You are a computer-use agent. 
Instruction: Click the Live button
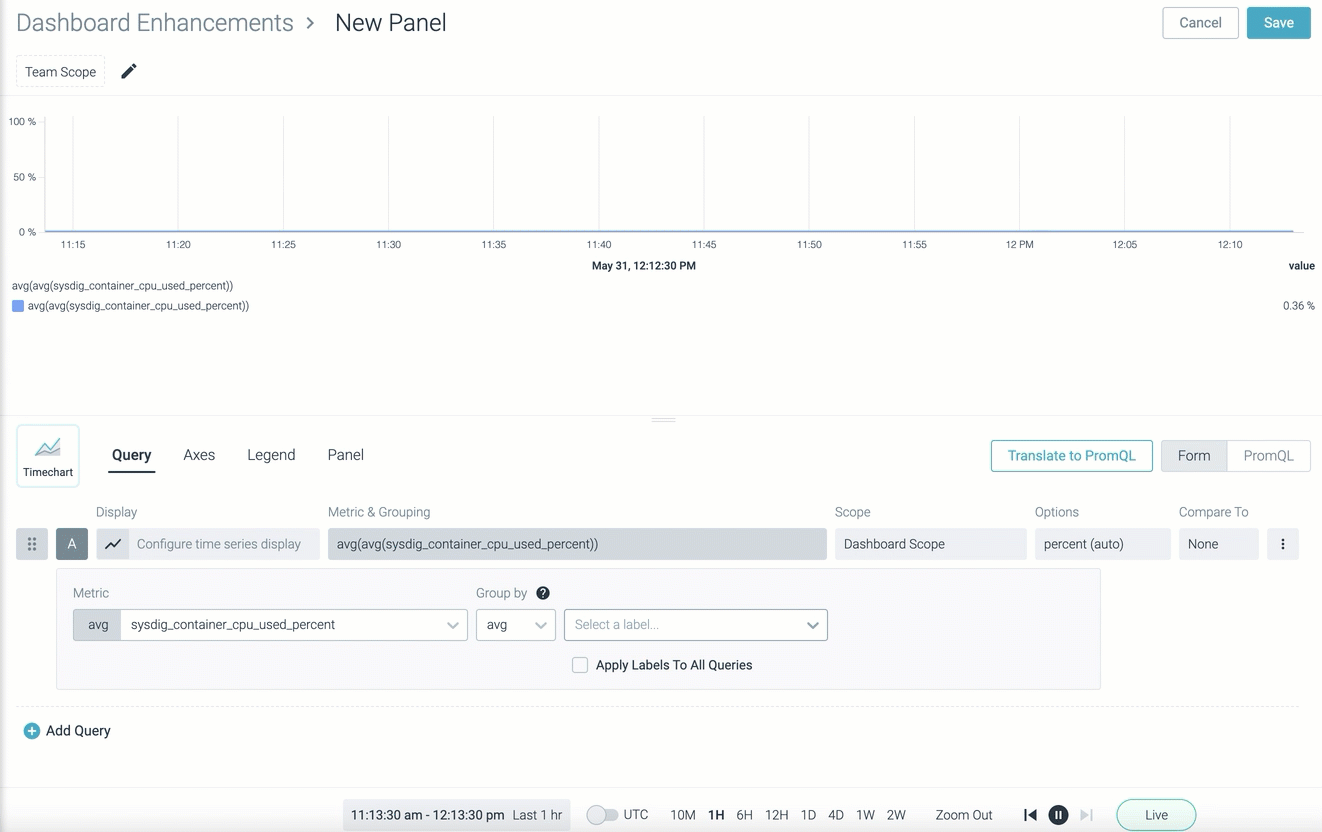pos(1156,815)
